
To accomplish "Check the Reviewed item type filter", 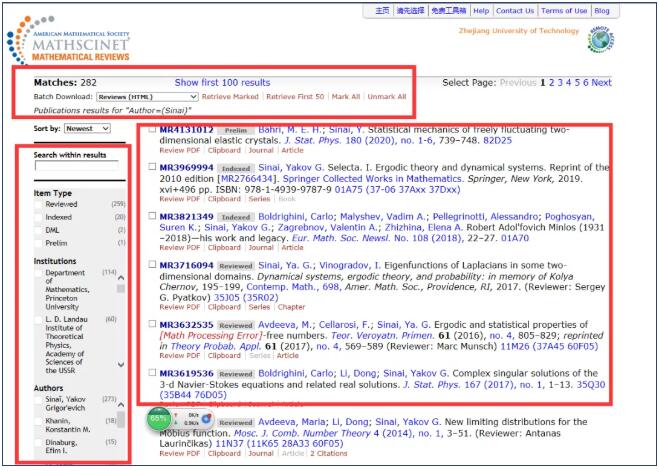I will coord(39,204).
